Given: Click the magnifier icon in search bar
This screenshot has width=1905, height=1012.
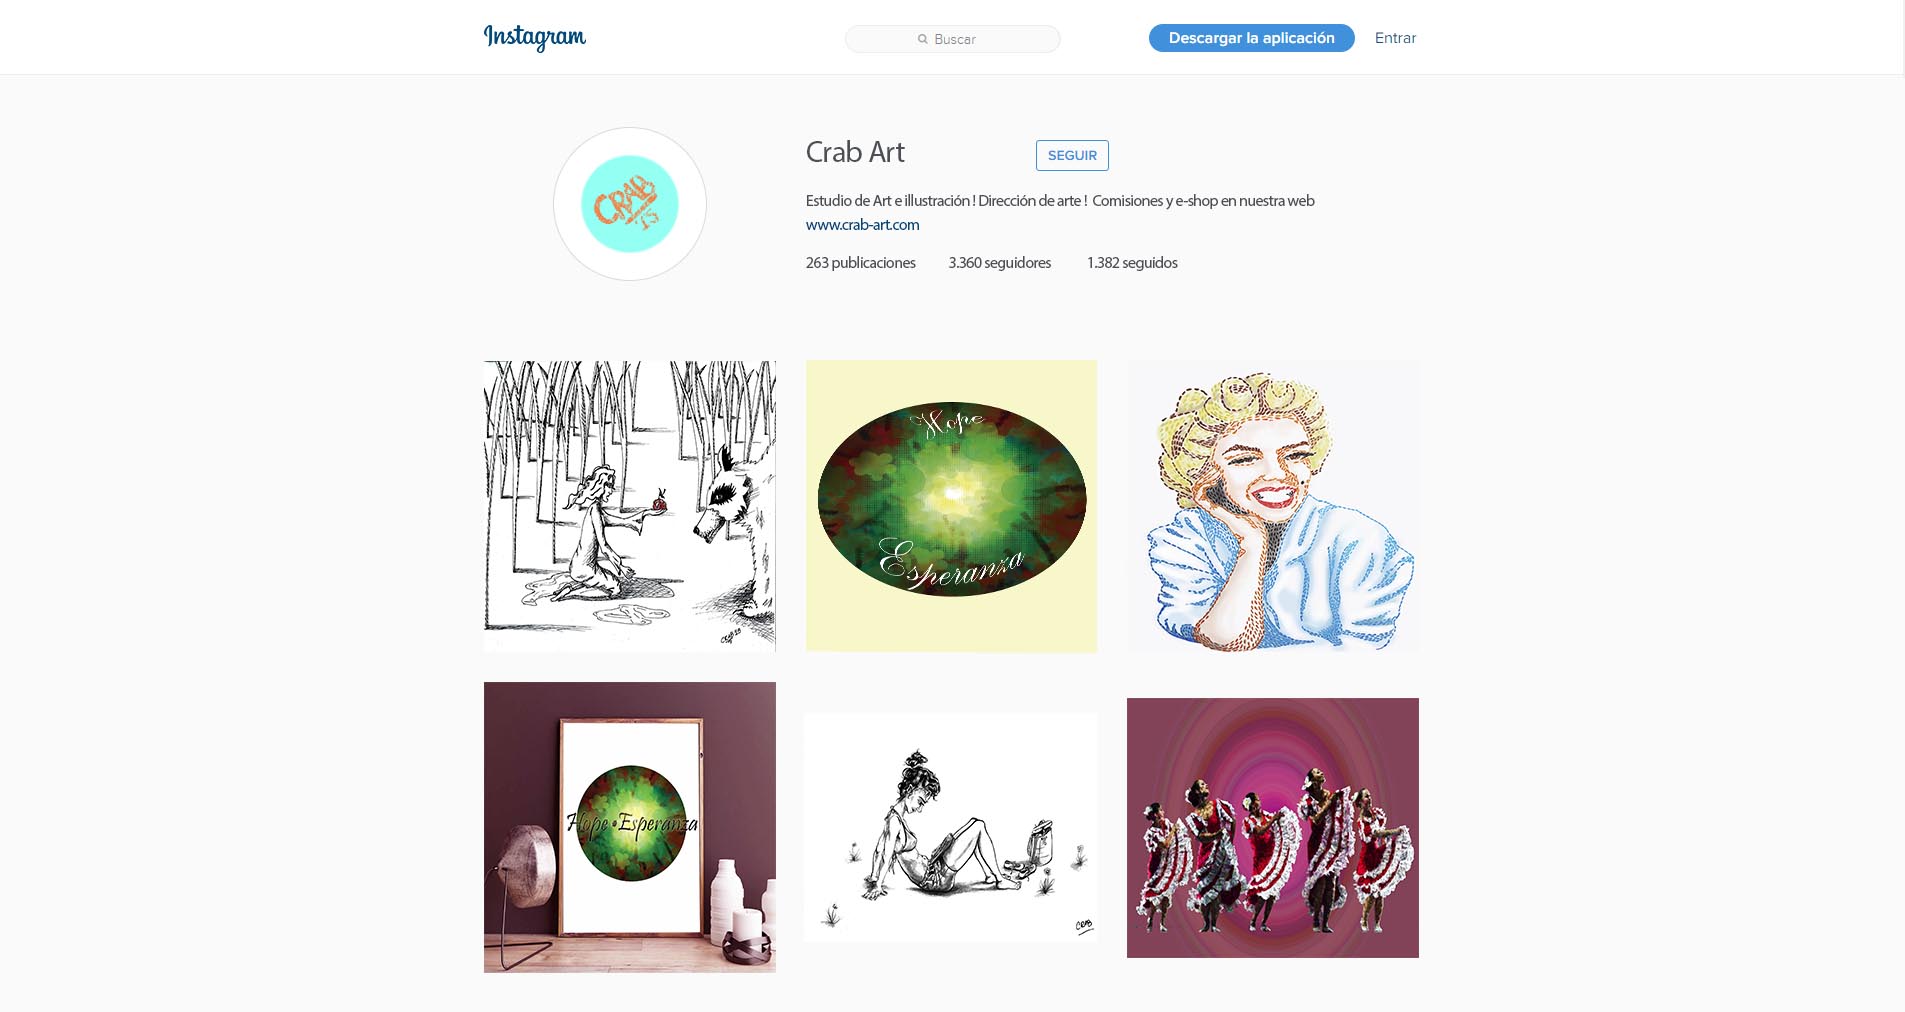Looking at the screenshot, I should point(923,39).
